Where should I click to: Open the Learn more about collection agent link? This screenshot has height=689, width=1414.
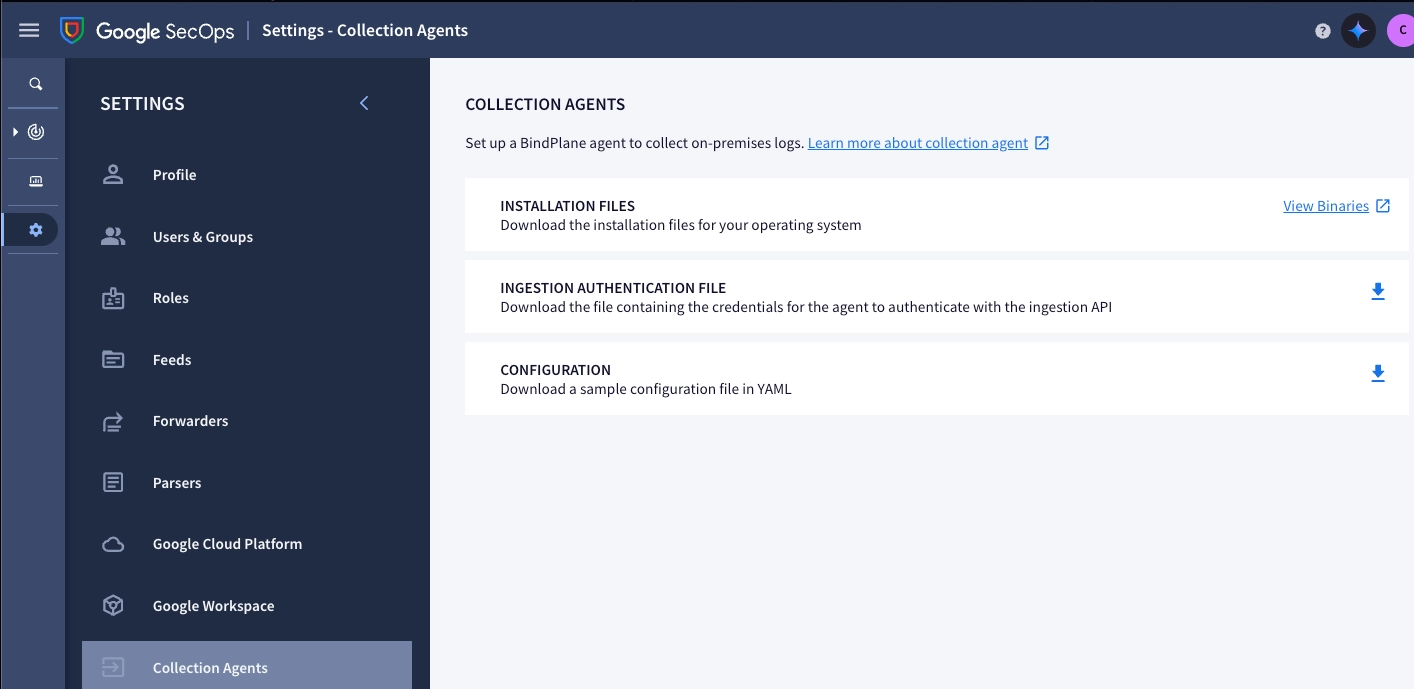(x=917, y=142)
